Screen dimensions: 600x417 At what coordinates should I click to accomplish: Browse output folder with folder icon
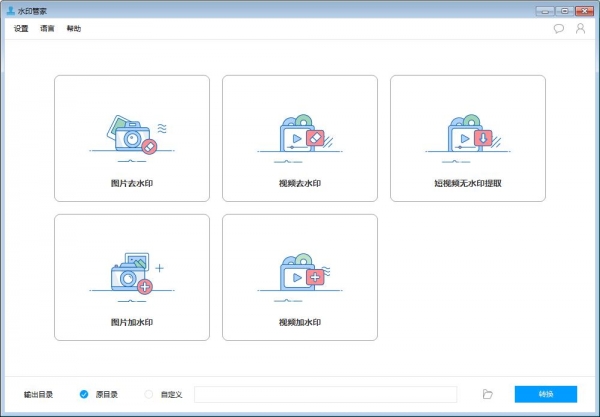(488, 394)
